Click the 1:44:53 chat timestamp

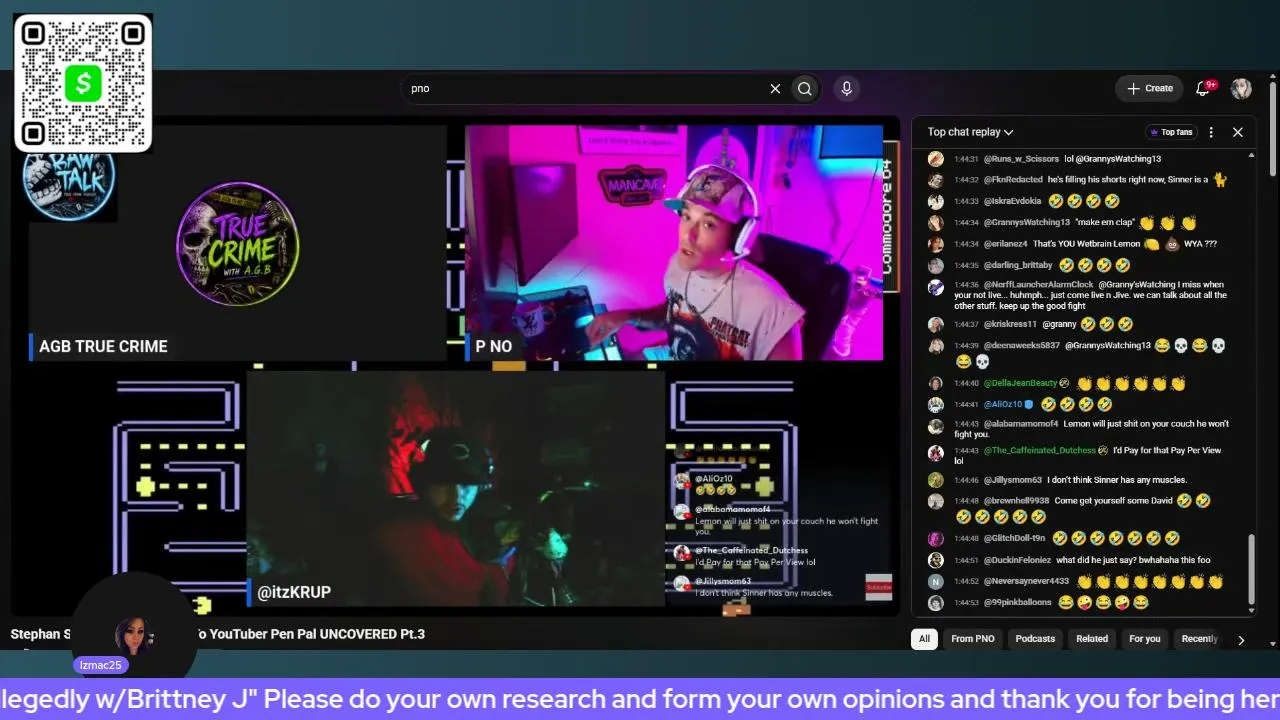(x=966, y=602)
